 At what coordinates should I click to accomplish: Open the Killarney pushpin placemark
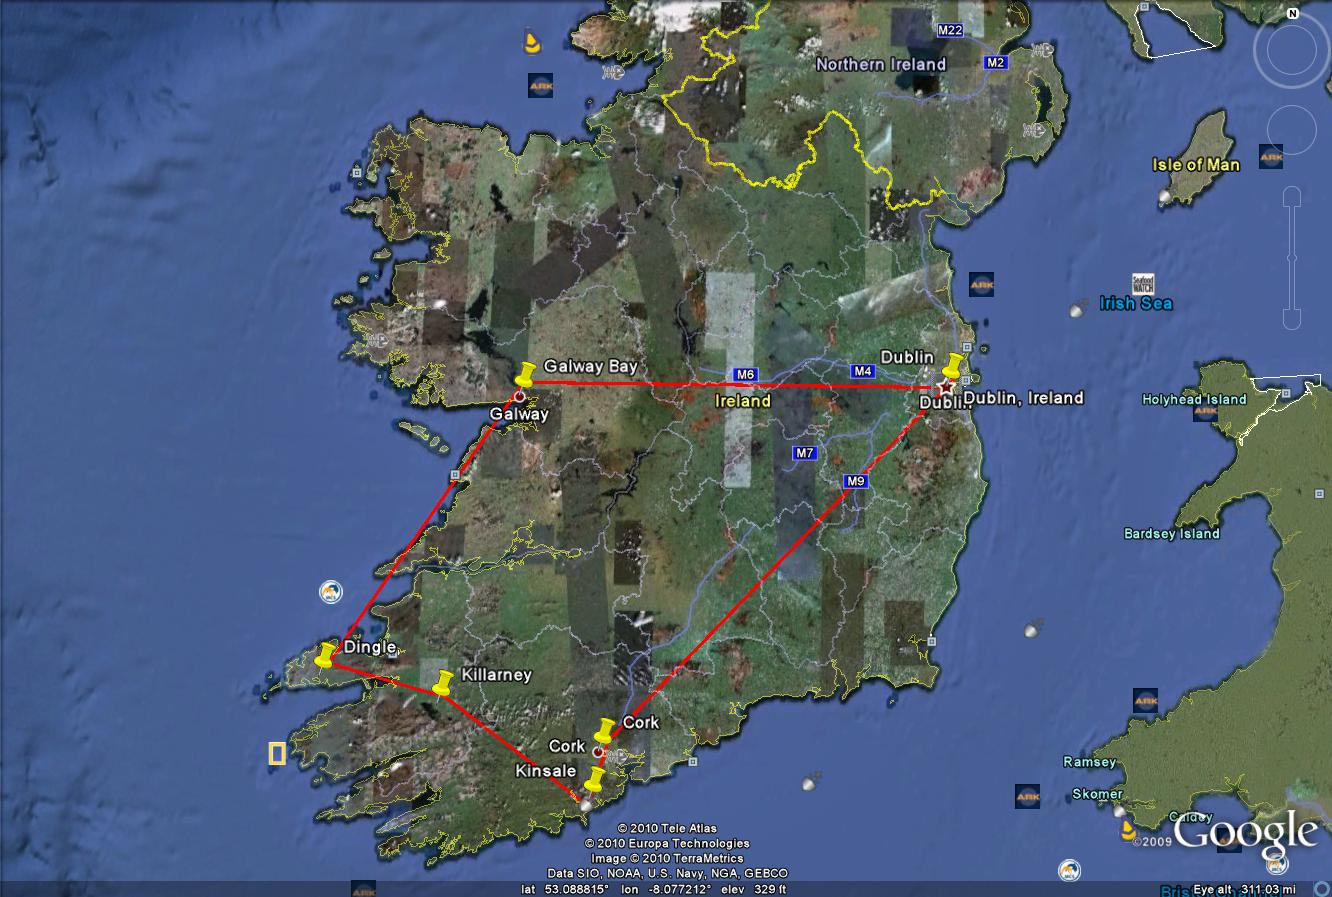click(444, 683)
